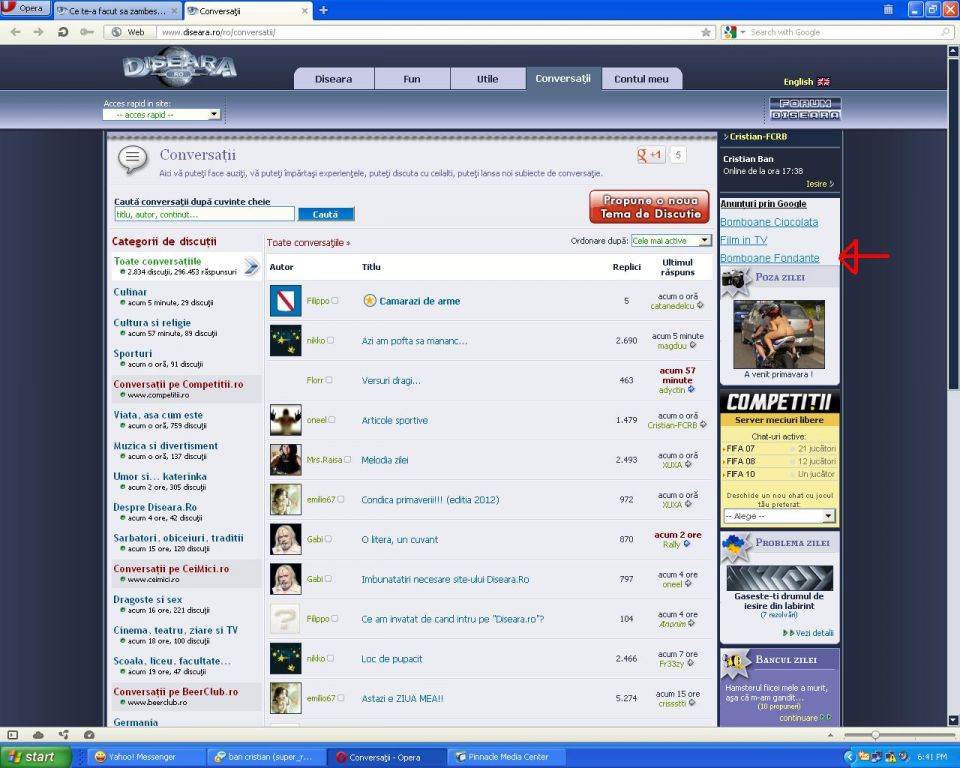Click the URL address bar
The image size is (960, 768).
pos(429,32)
